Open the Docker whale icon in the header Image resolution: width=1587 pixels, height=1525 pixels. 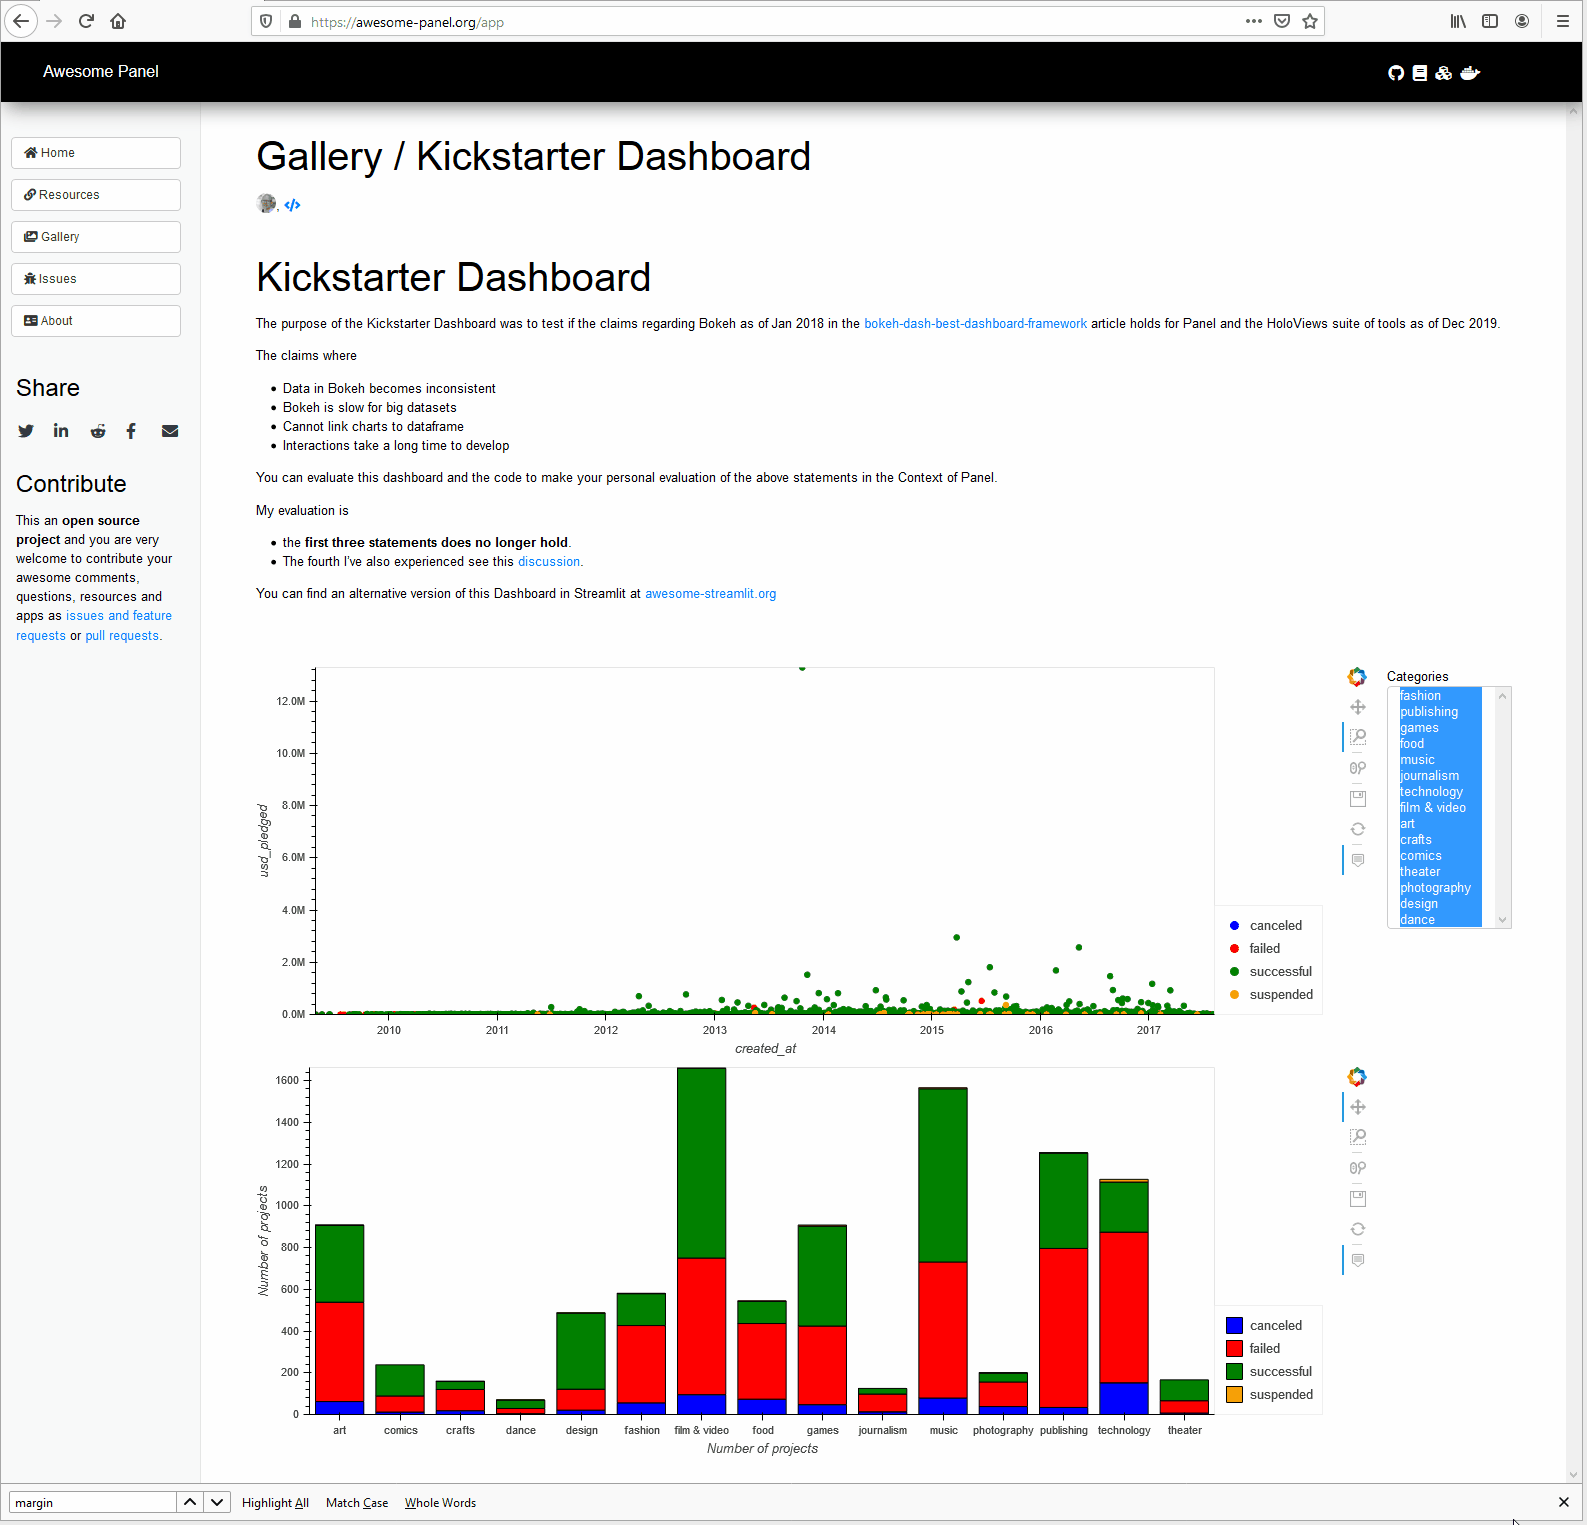click(1470, 73)
